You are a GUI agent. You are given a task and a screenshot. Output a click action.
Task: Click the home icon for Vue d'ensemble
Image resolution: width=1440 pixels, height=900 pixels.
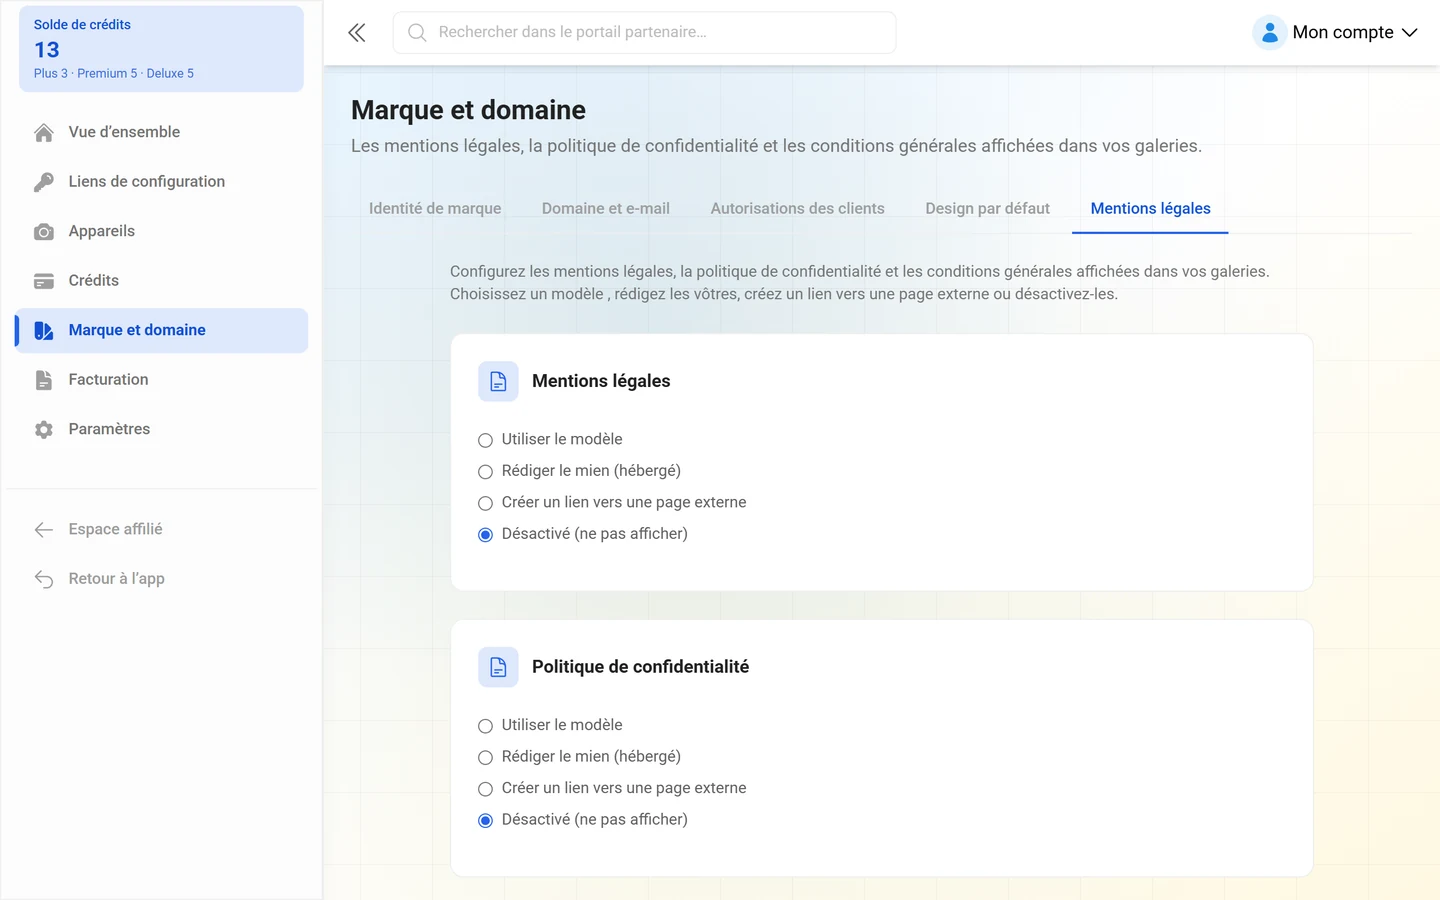click(44, 132)
